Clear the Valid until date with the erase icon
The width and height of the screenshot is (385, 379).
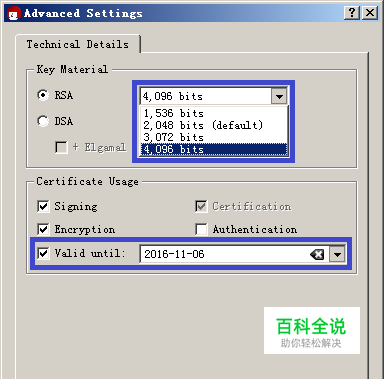317,255
